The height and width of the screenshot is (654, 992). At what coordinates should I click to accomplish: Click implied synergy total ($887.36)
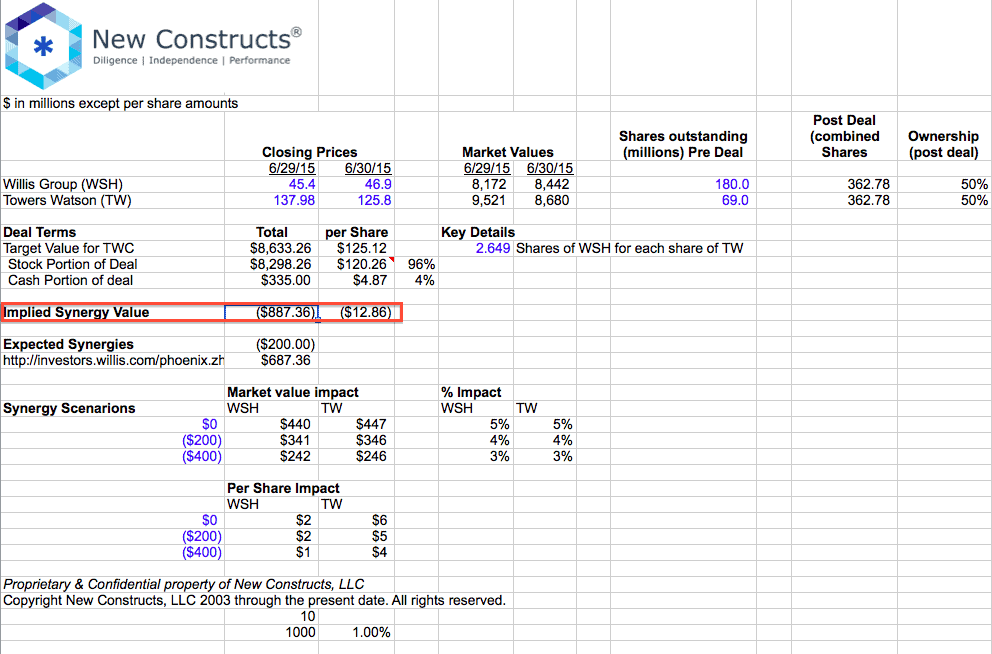285,312
